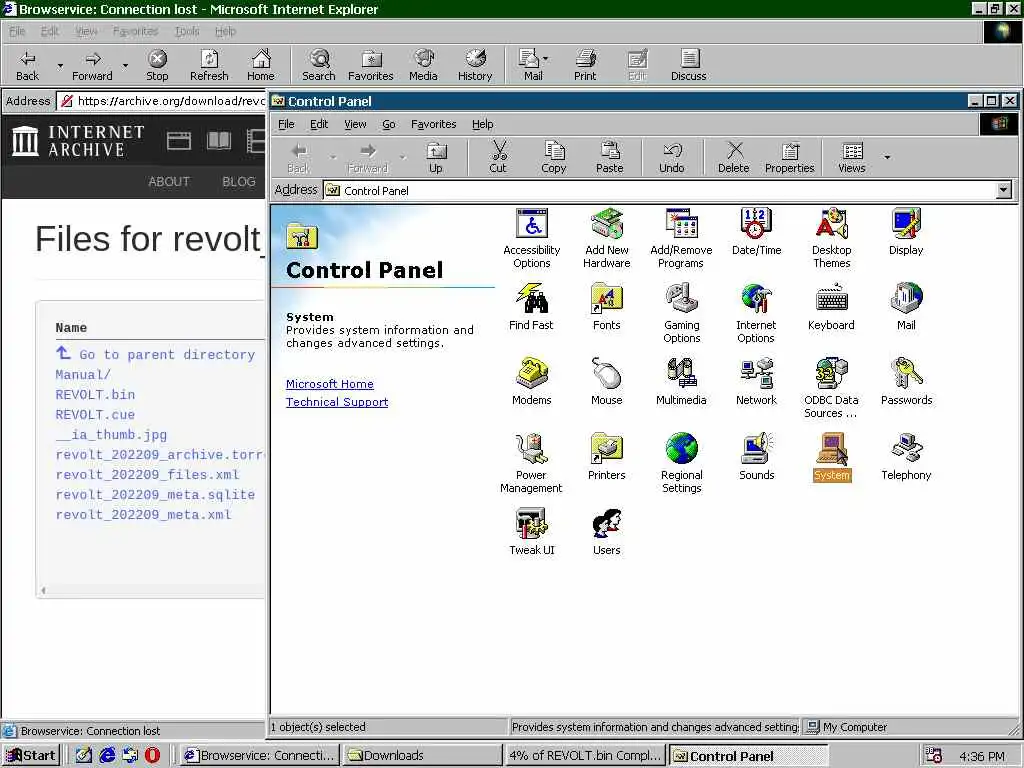Expand the Back history arrow in Internet Explorer

(60, 66)
